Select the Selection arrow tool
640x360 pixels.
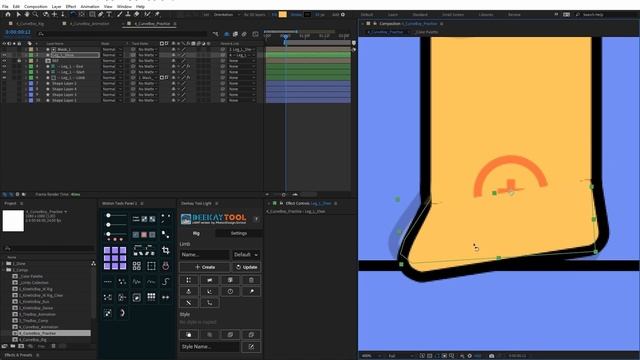[18, 14]
